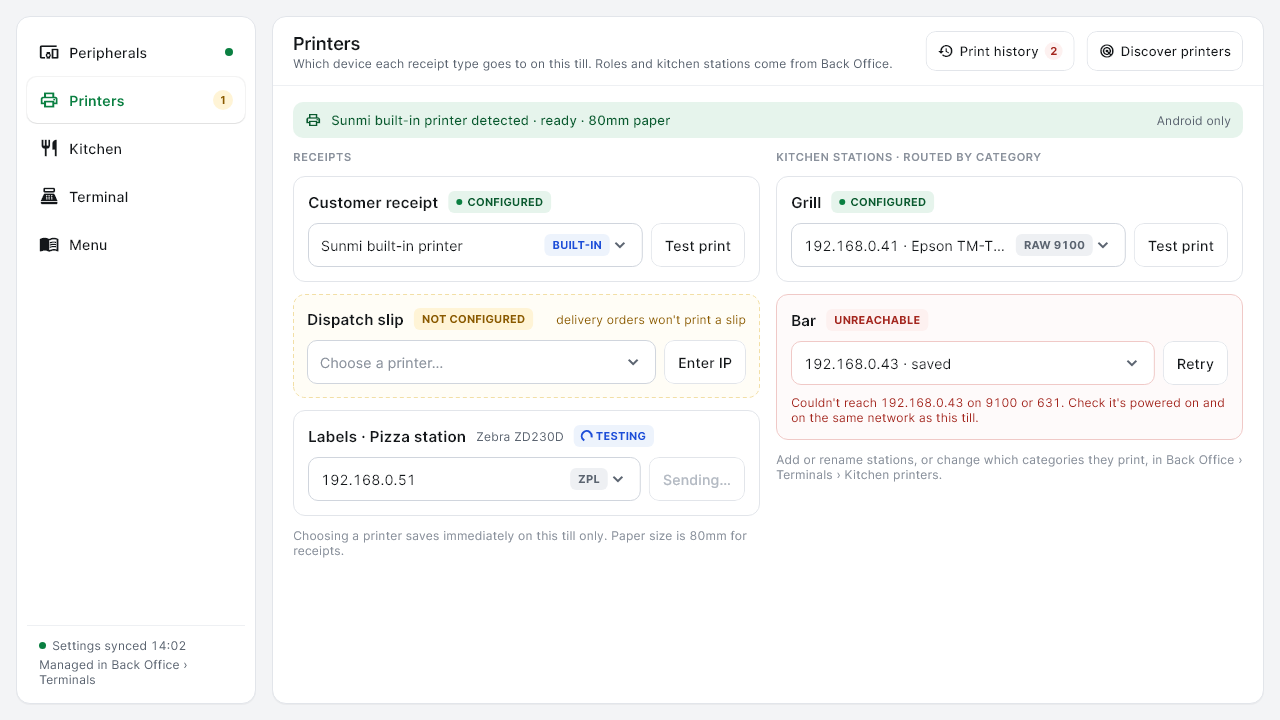The width and height of the screenshot is (1280, 720).
Task: Click the Settings synced 14:02 status
Action: click(x=119, y=646)
